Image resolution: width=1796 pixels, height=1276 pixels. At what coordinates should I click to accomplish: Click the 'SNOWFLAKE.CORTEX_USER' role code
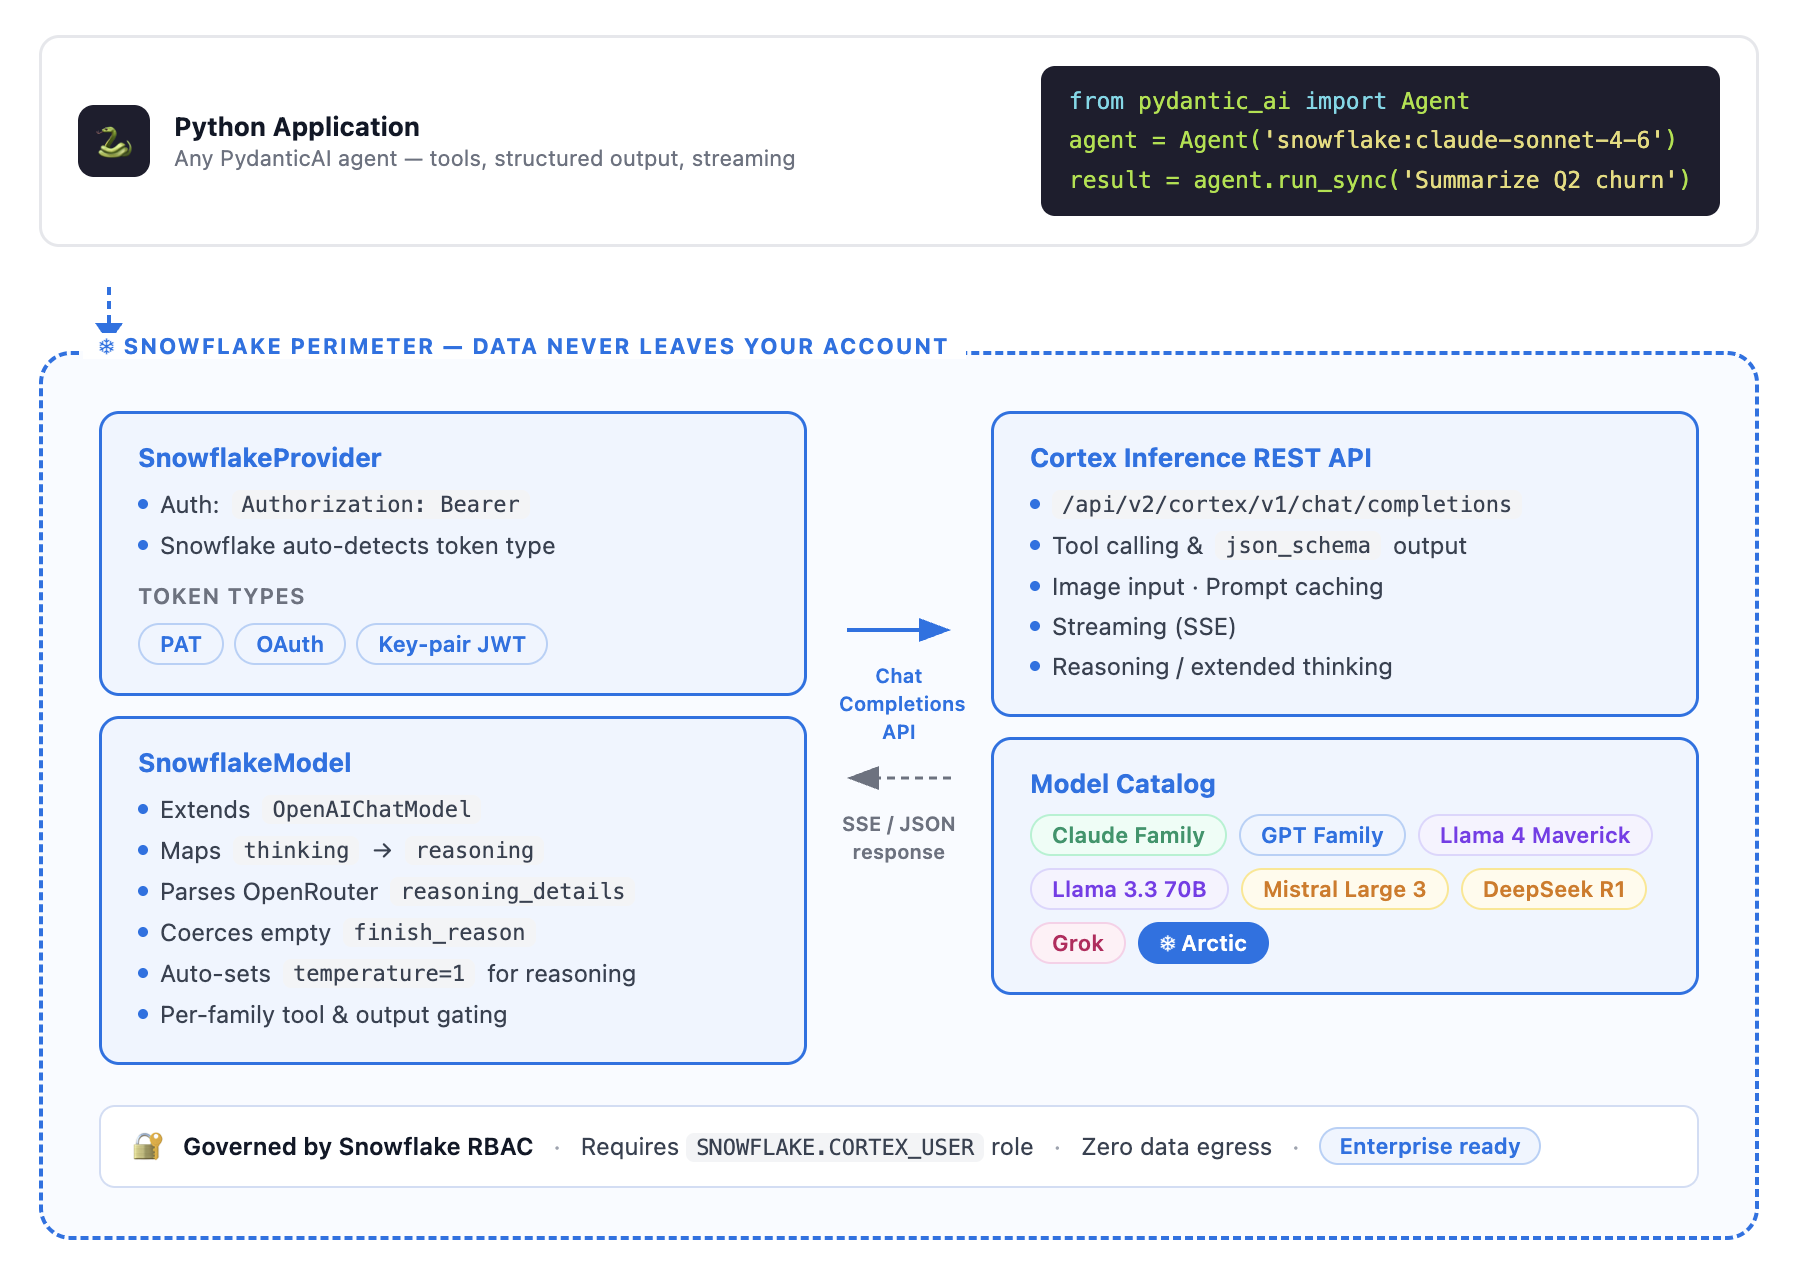pyautogui.click(x=835, y=1147)
